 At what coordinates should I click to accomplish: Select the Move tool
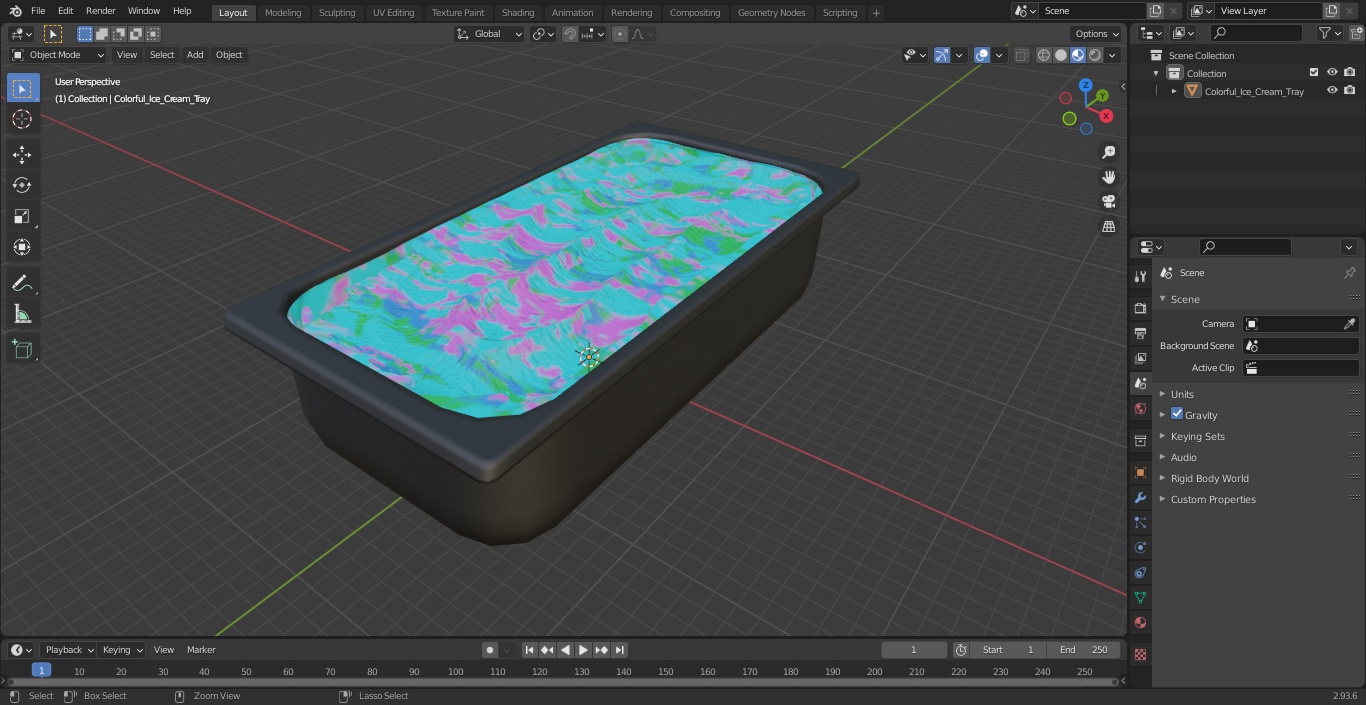[22, 154]
